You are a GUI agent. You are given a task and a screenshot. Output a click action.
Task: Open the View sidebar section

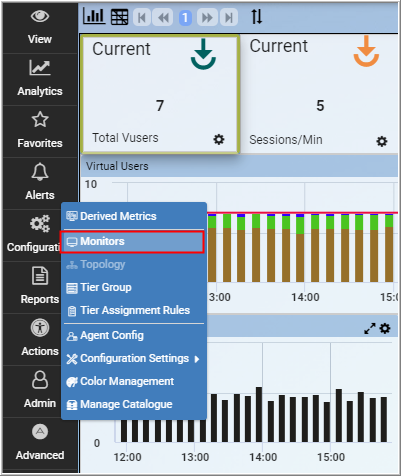pos(40,27)
